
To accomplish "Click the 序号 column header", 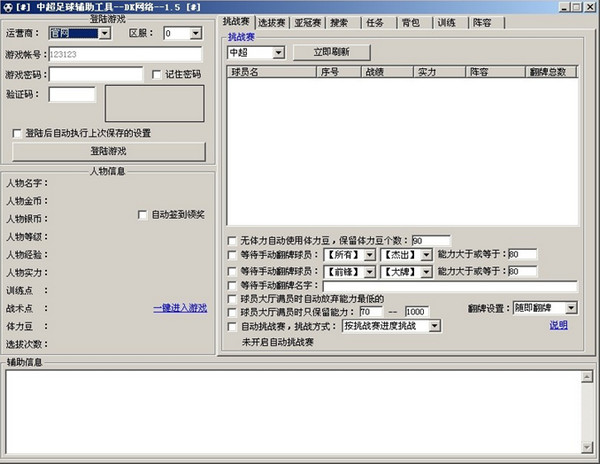I will 339,72.
